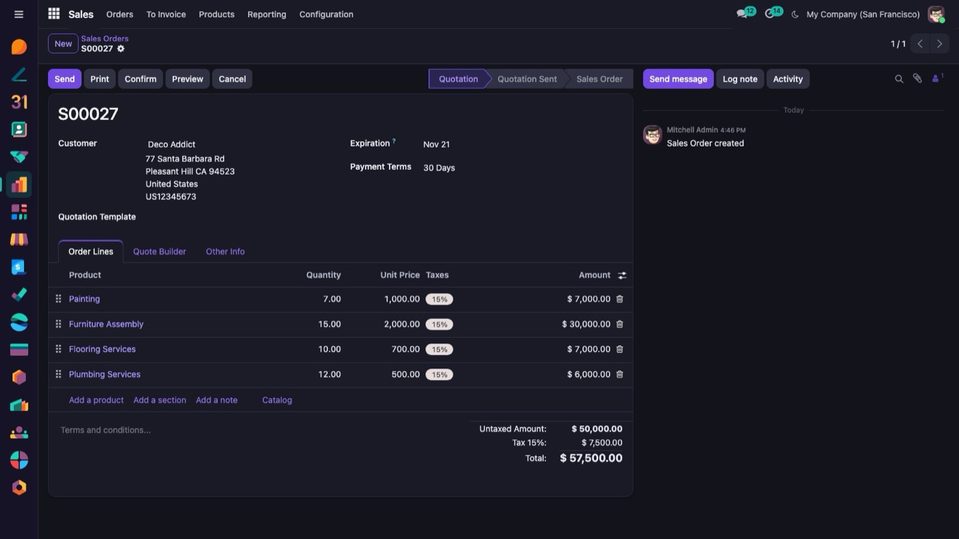This screenshot has height=539, width=959.
Task: Select the Order Lines tab
Action: point(91,251)
